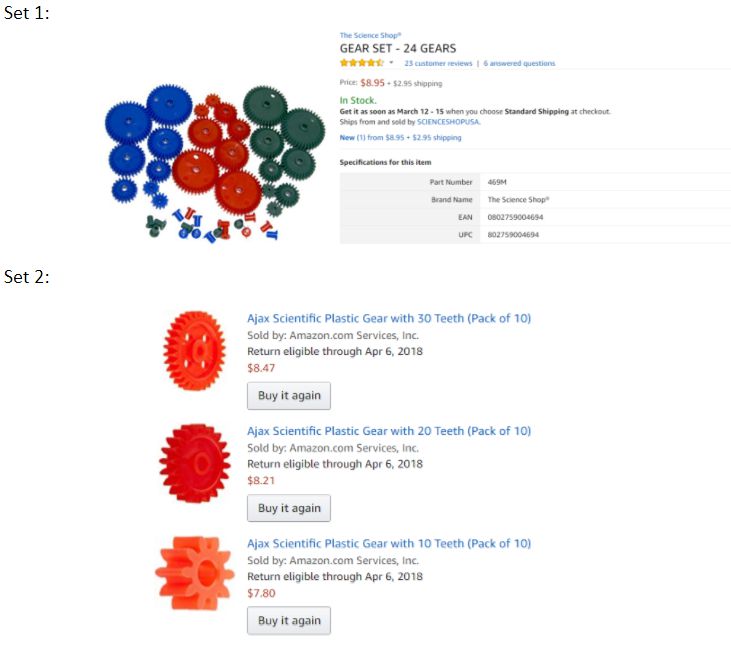Open Ajax Scientific Gear with 10 Teeth link
This screenshot has width=731, height=652.
pyautogui.click(x=389, y=543)
